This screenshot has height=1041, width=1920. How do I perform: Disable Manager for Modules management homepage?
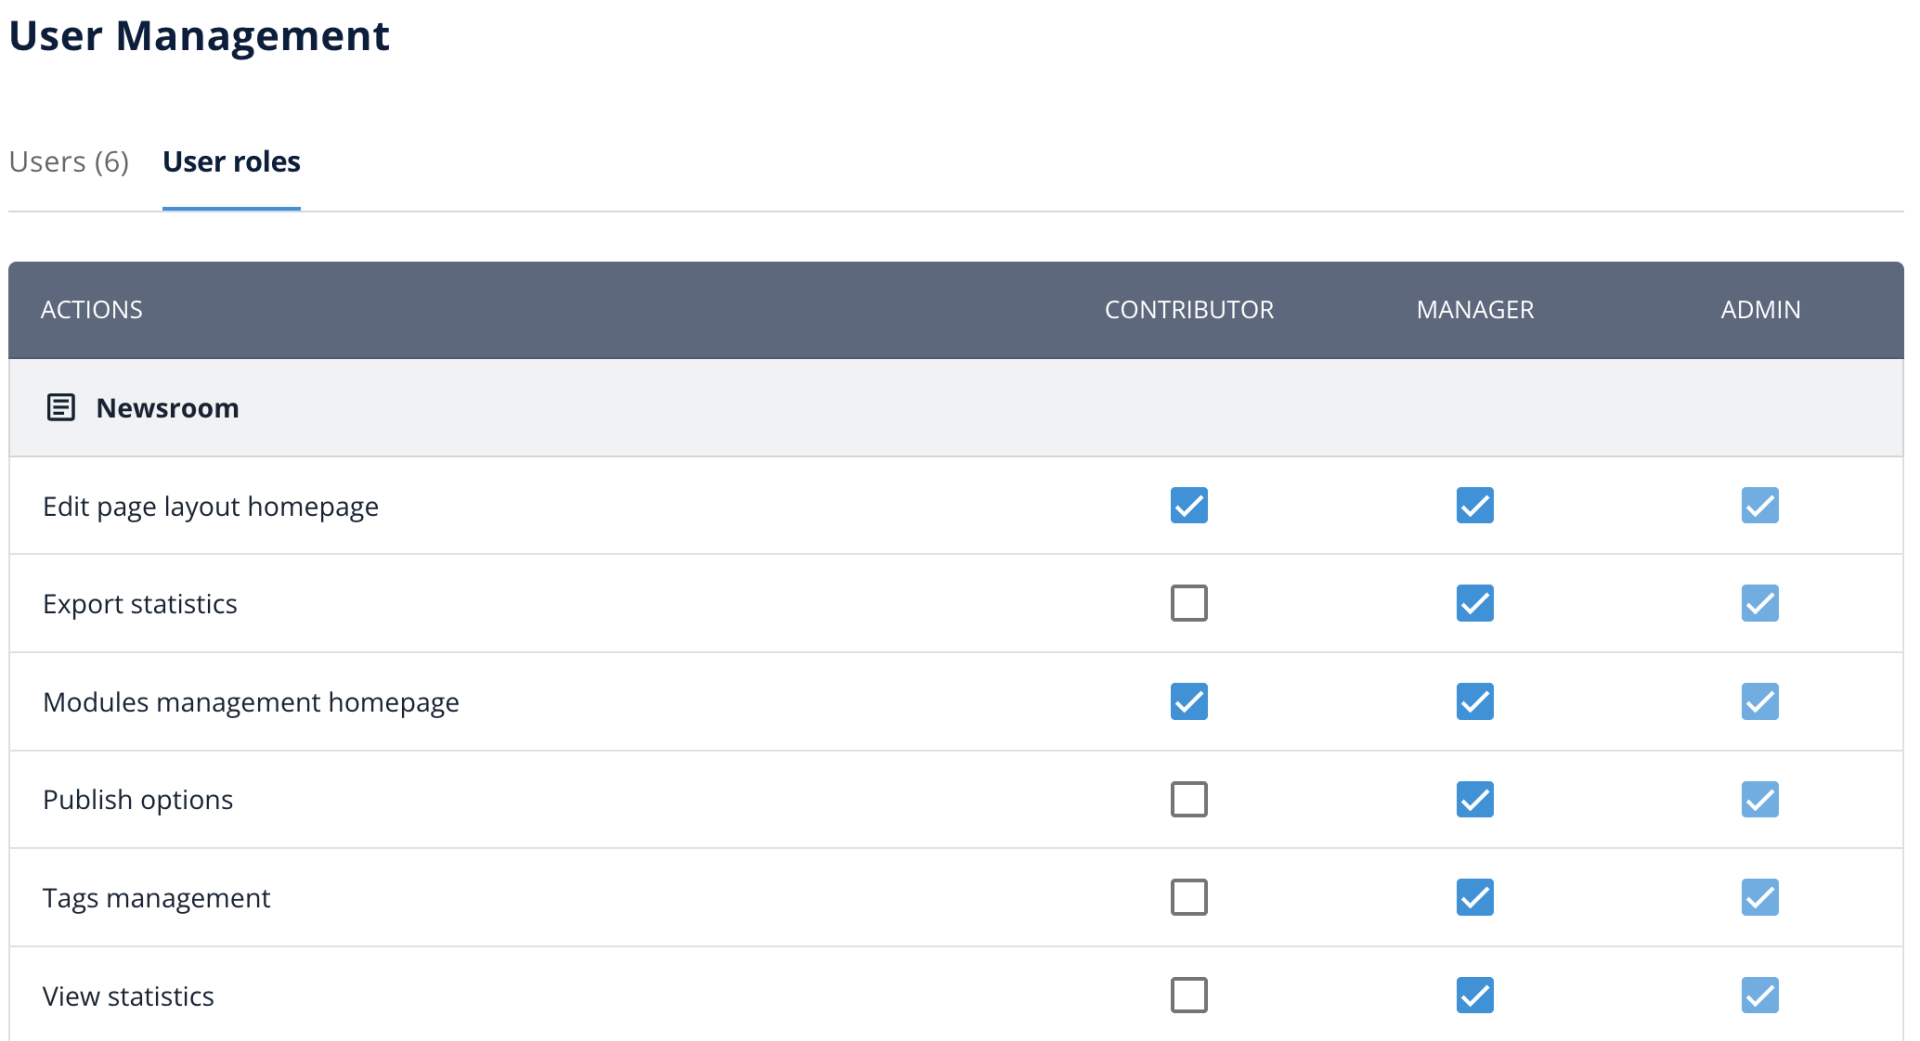click(x=1474, y=701)
